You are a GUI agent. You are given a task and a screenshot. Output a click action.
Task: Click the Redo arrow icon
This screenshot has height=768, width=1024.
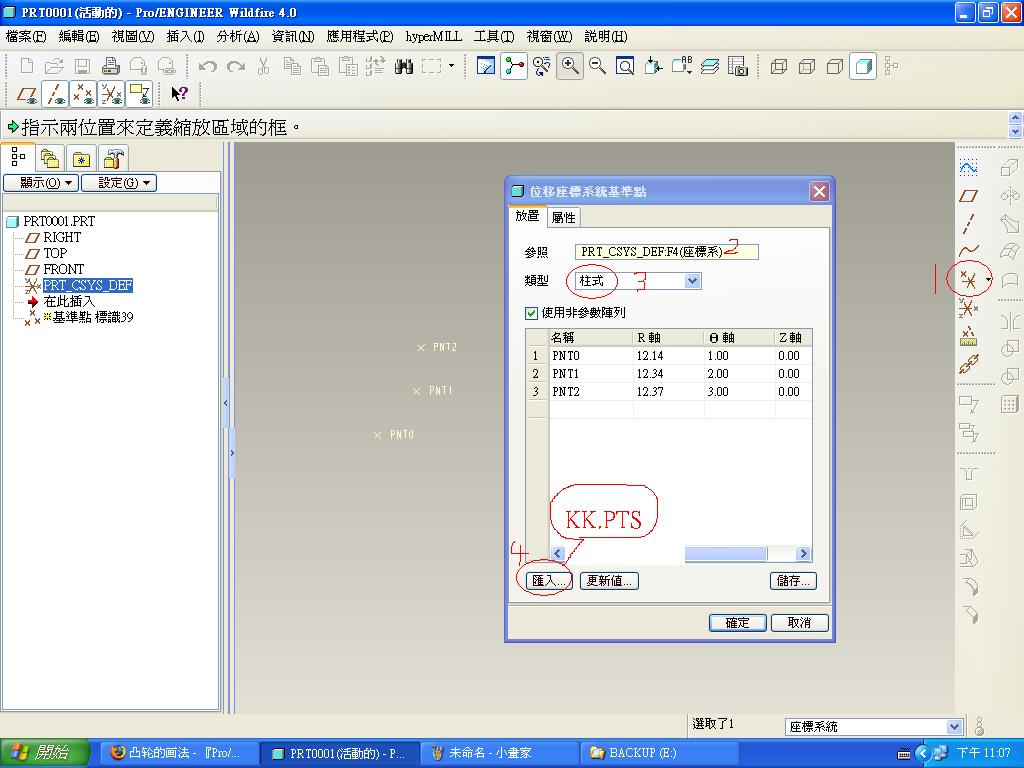[236, 66]
